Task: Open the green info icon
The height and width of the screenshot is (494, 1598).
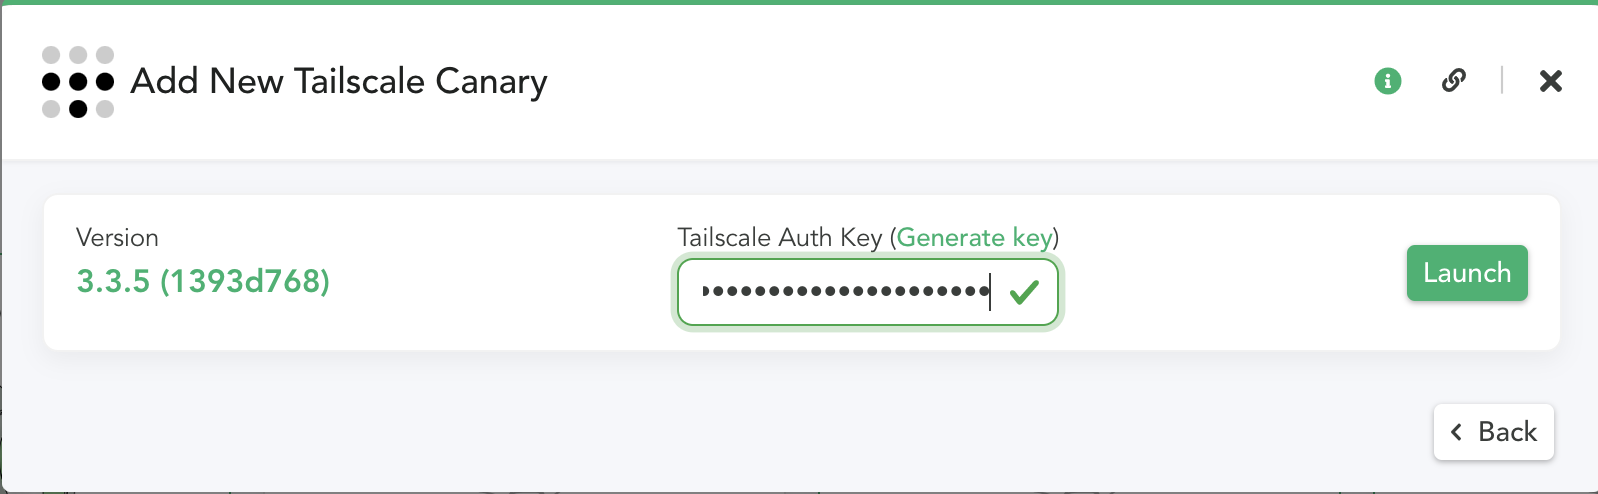Action: tap(1388, 81)
